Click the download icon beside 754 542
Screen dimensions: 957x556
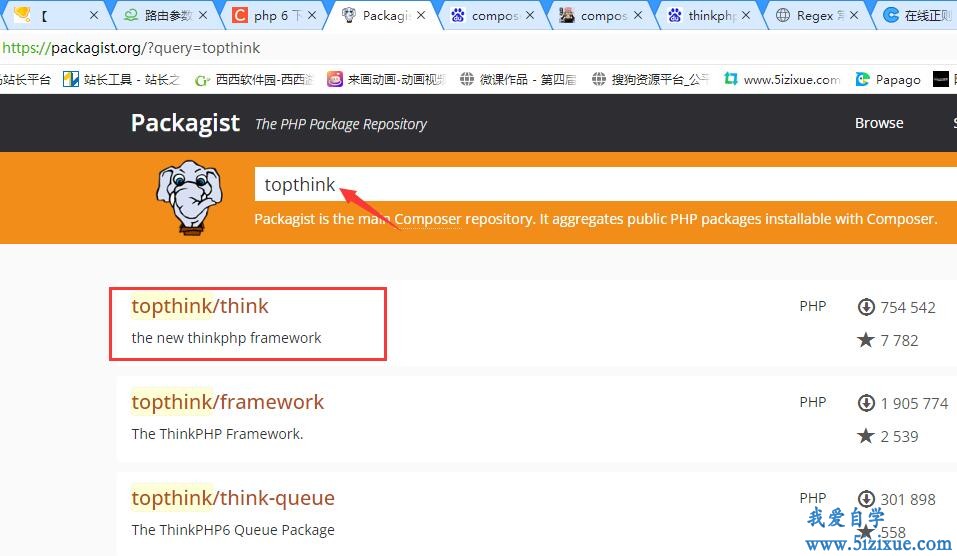(866, 307)
